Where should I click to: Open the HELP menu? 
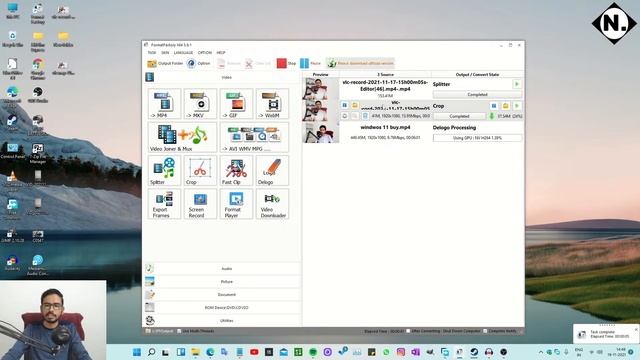221,53
